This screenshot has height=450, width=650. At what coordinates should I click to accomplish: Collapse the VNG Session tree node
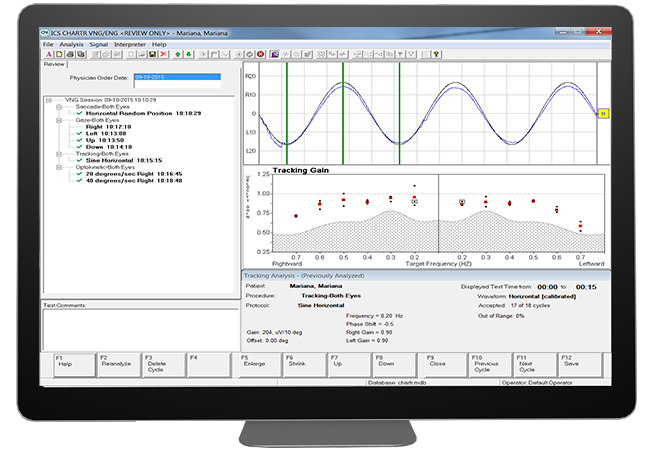point(49,100)
